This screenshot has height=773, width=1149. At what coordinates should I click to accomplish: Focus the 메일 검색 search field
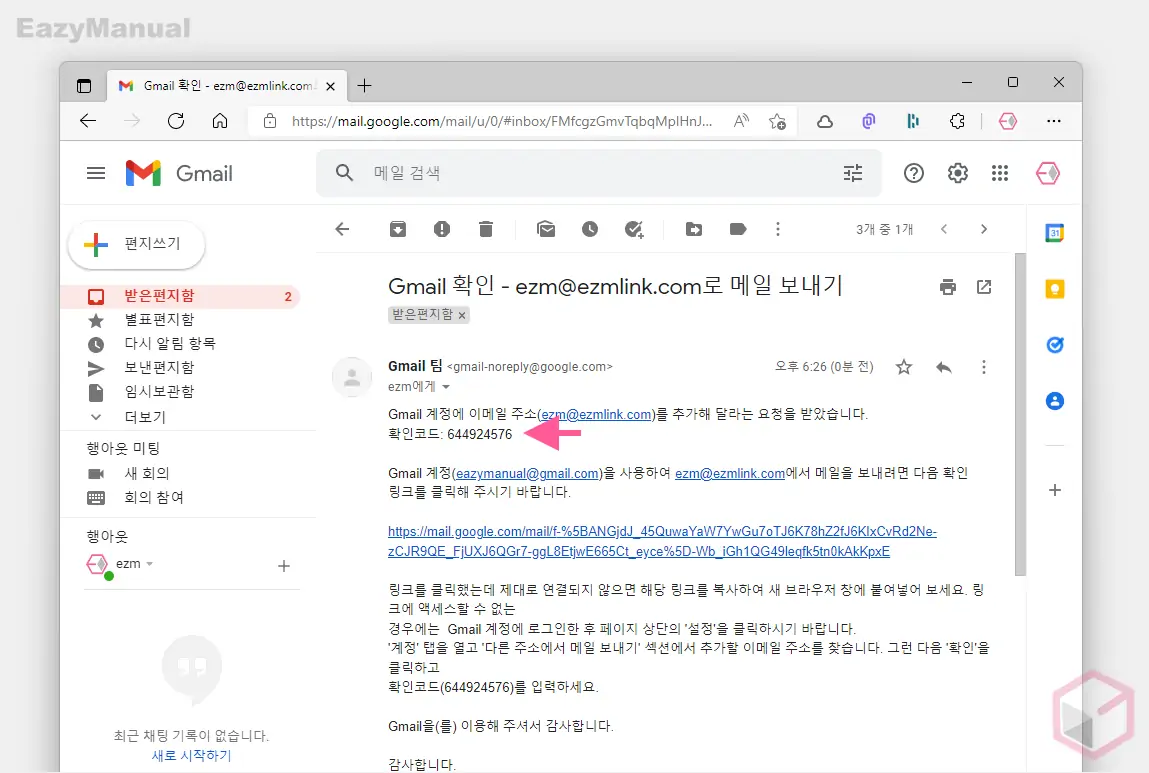point(601,174)
